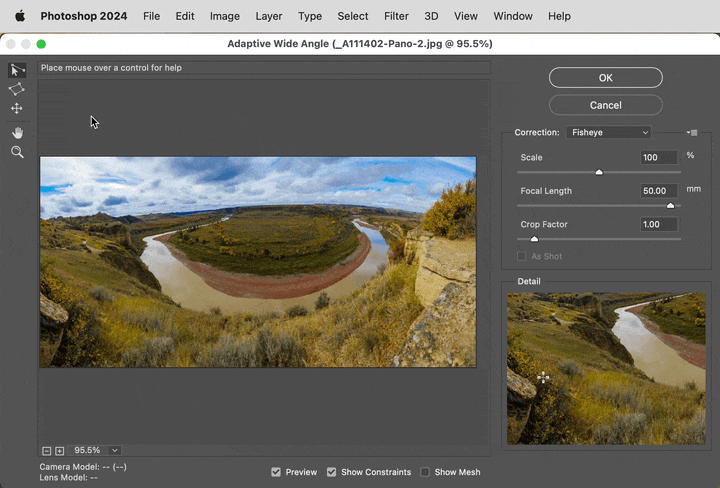Open the Filter menu
Image resolution: width=720 pixels, height=488 pixels.
[396, 17]
